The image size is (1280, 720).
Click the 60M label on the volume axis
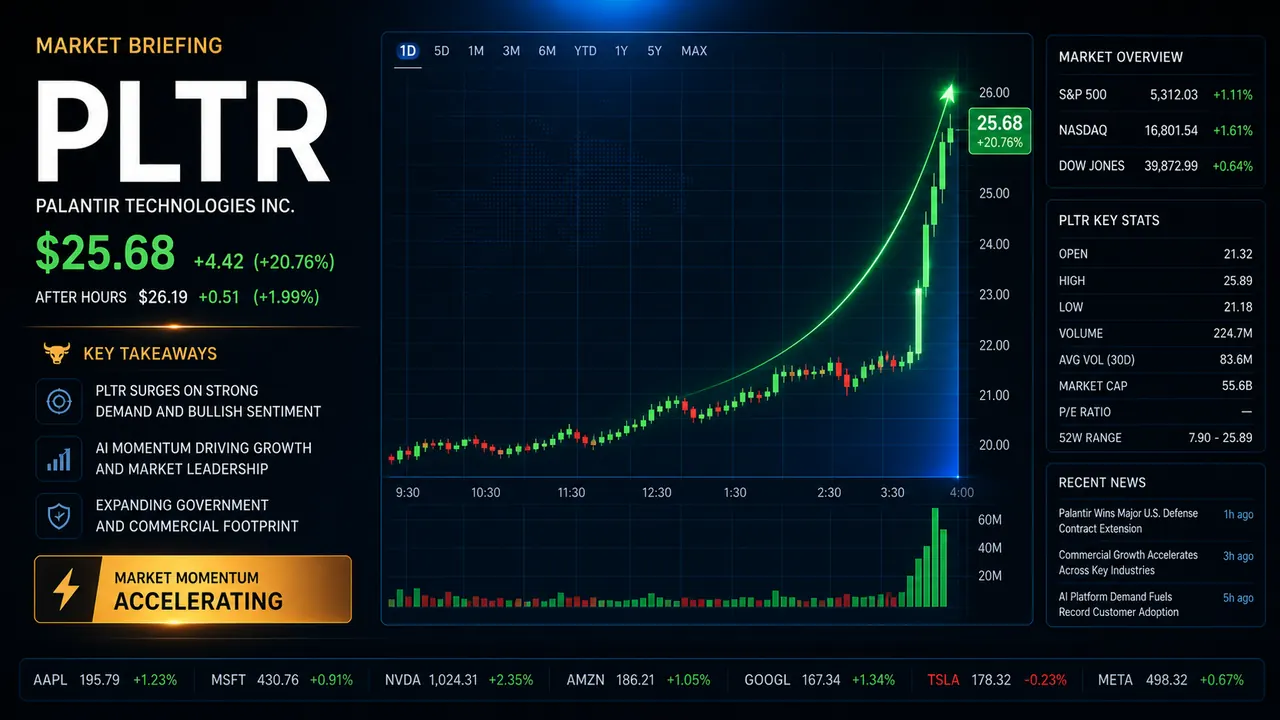point(990,520)
